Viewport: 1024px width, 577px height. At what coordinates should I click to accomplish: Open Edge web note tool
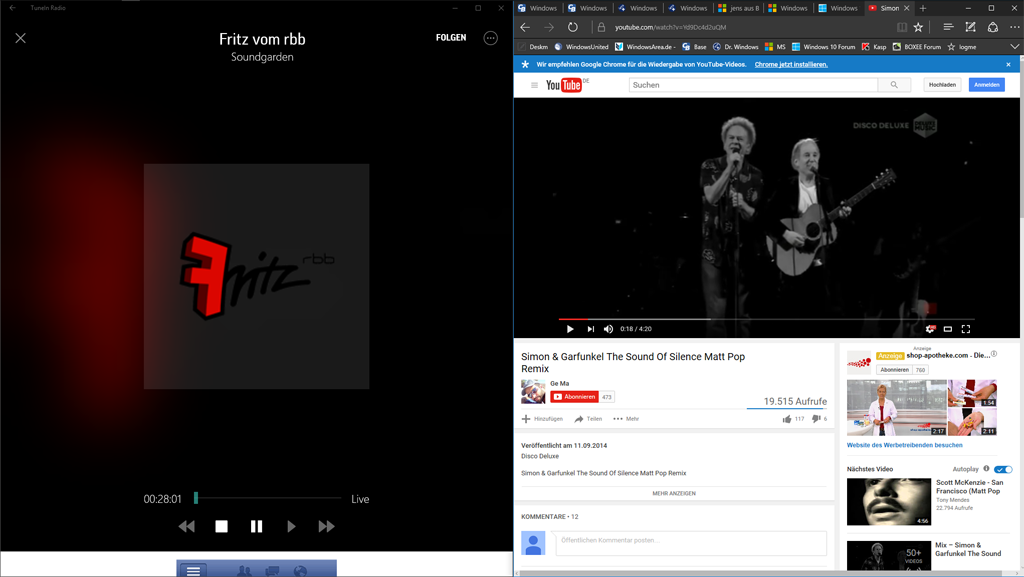(x=970, y=27)
